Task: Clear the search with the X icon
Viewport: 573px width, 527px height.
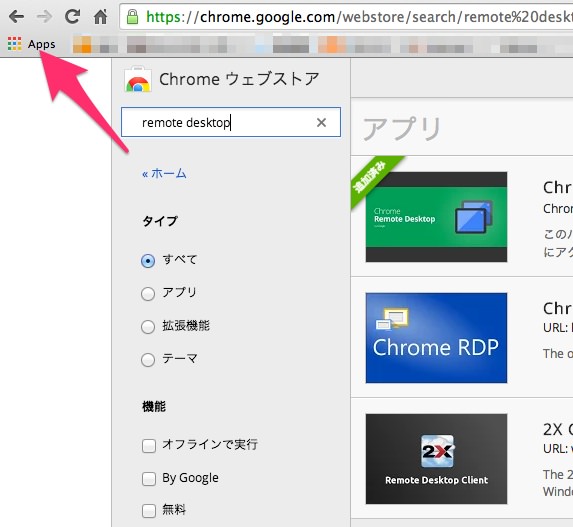Action: [x=321, y=122]
